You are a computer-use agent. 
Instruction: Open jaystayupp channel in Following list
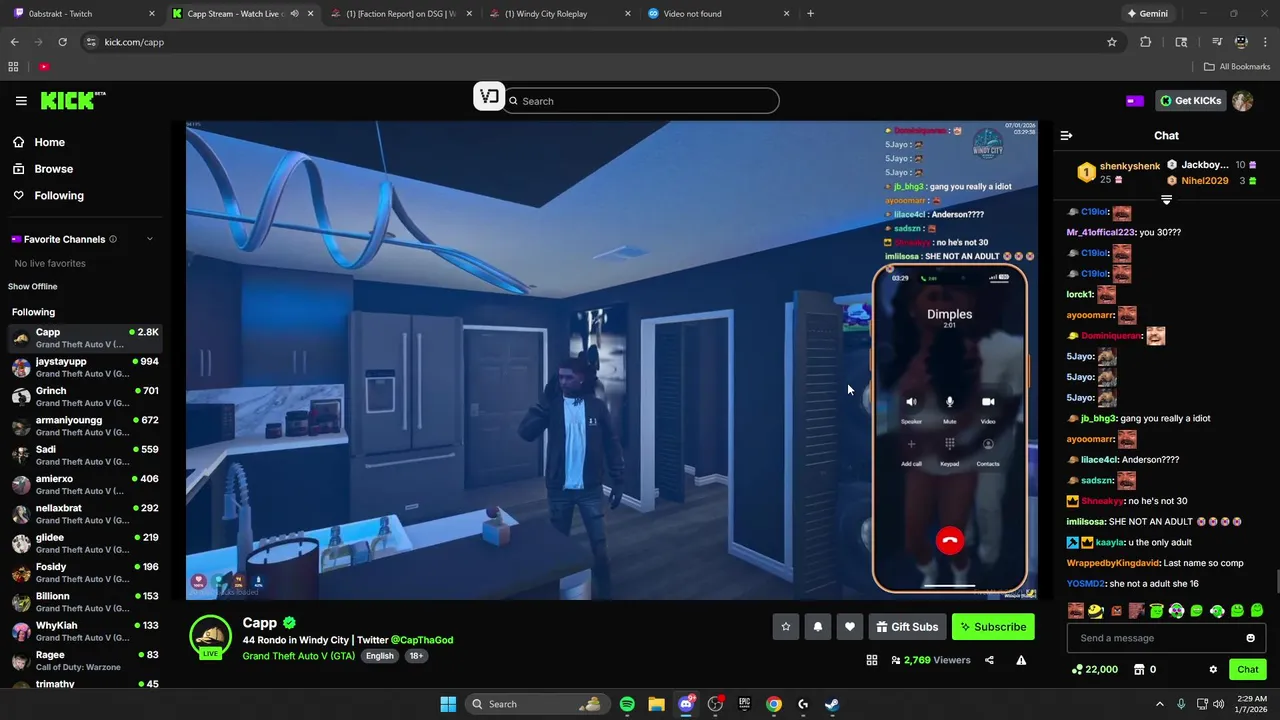click(85, 367)
